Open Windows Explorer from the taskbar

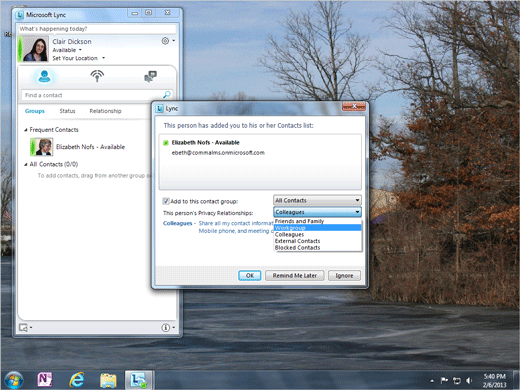click(108, 381)
